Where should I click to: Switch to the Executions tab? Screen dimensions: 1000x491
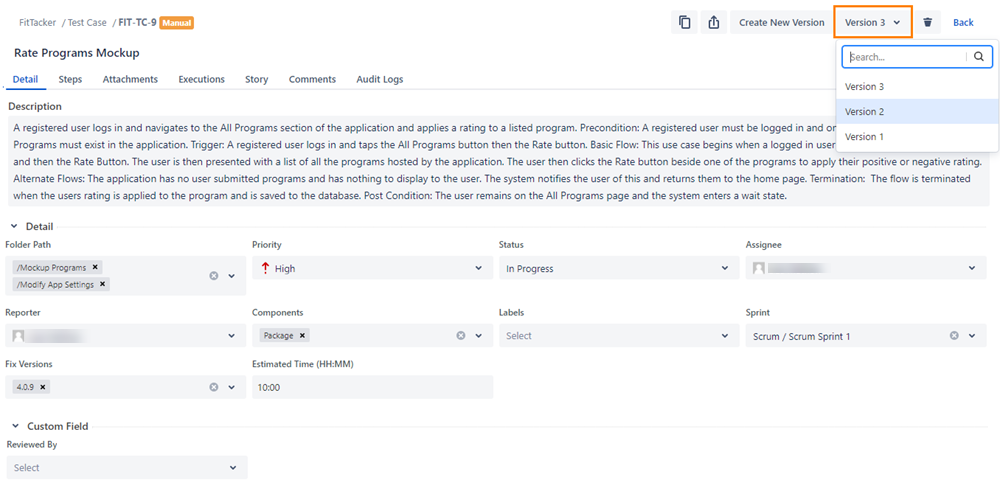[202, 79]
